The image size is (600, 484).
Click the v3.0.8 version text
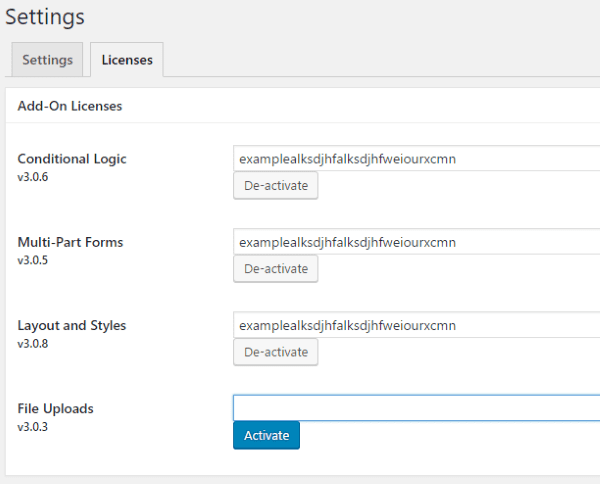tap(33, 343)
